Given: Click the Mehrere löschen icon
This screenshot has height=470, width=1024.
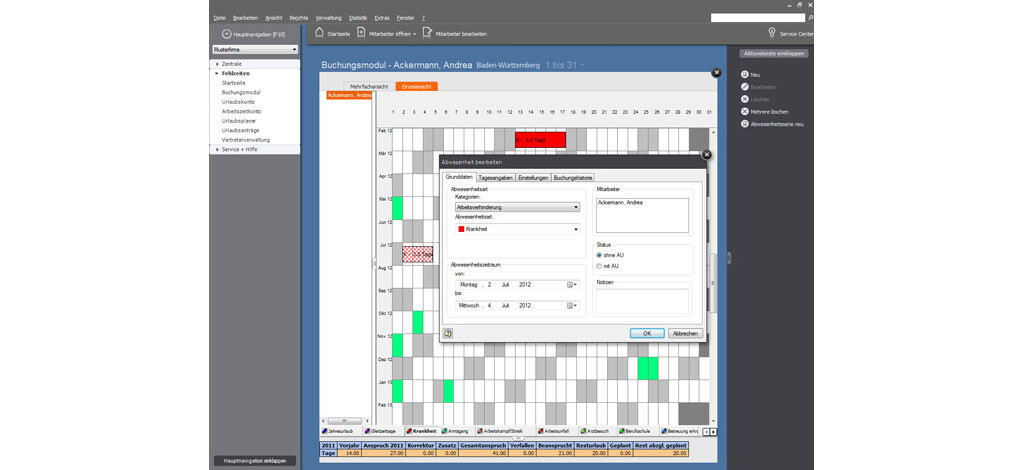Looking at the screenshot, I should (x=745, y=111).
